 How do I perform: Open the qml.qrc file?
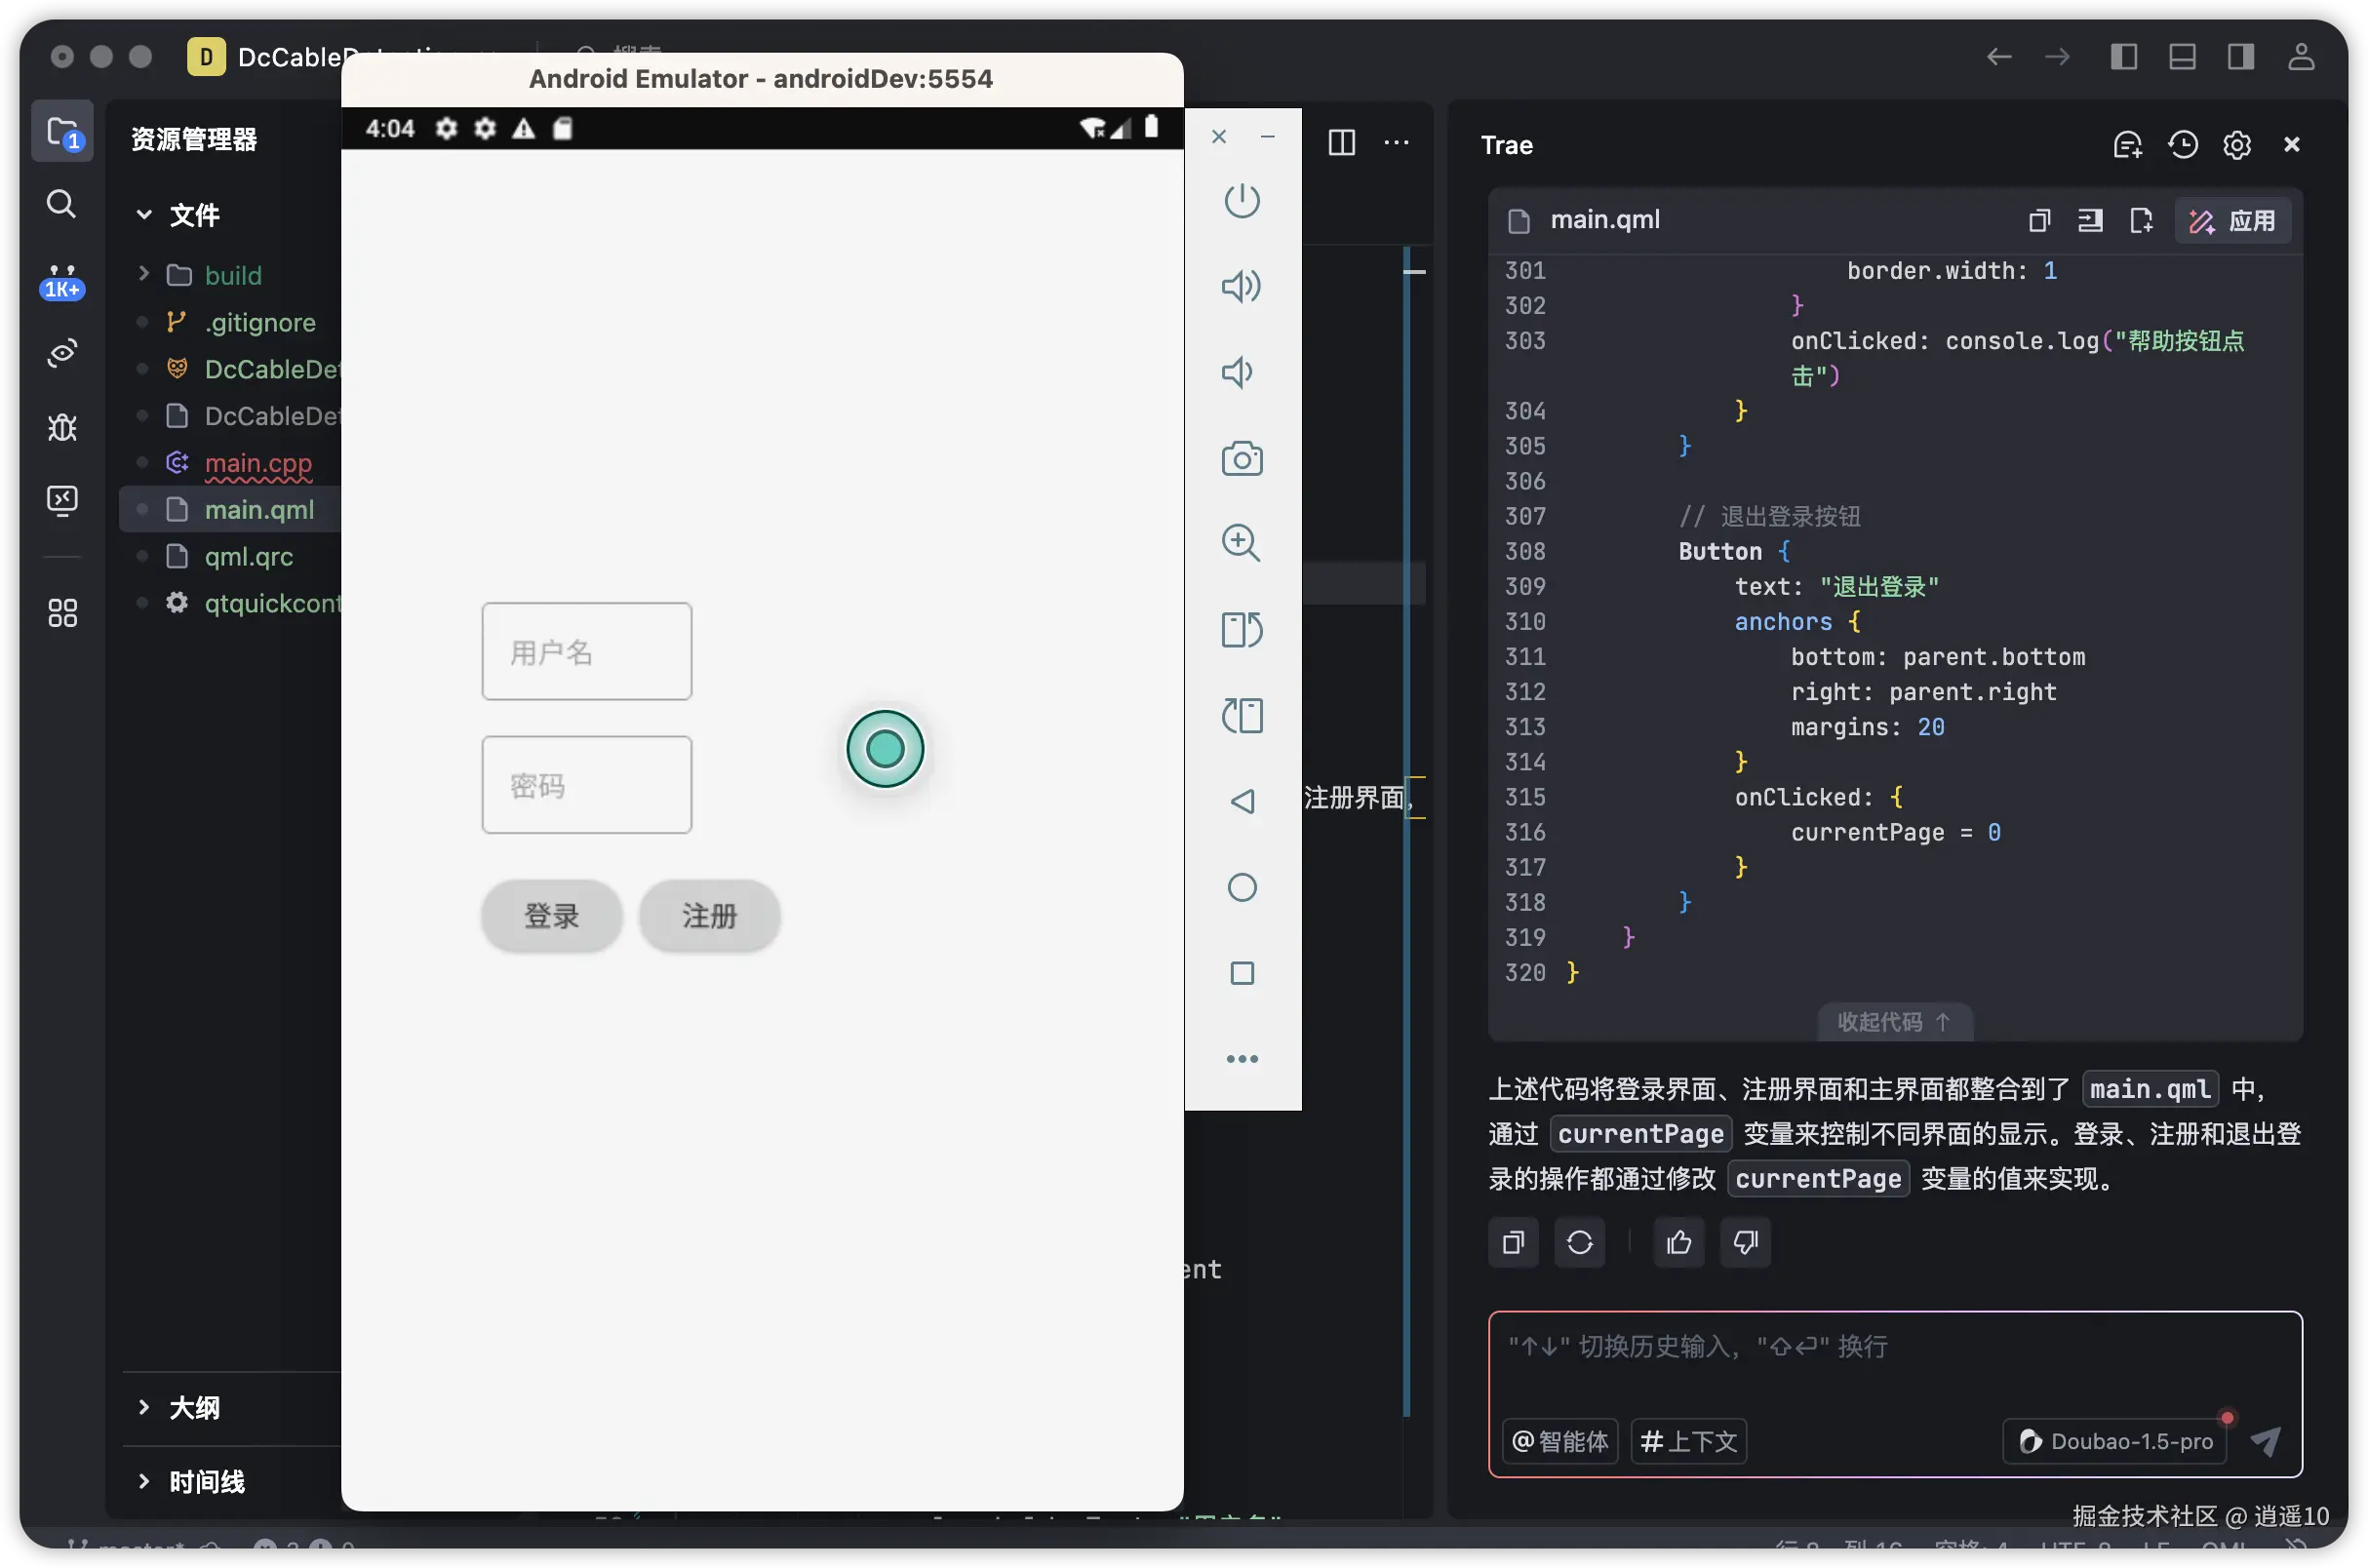(248, 556)
